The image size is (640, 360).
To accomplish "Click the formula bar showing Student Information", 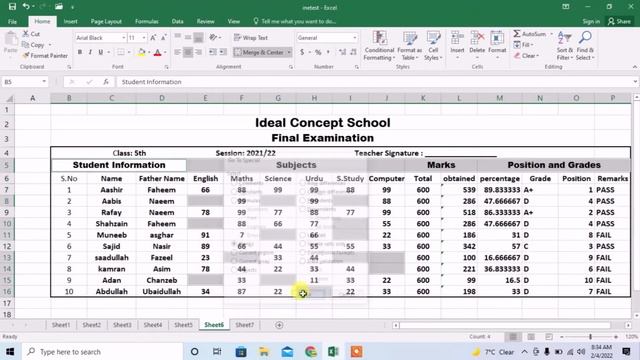I will [x=373, y=82].
